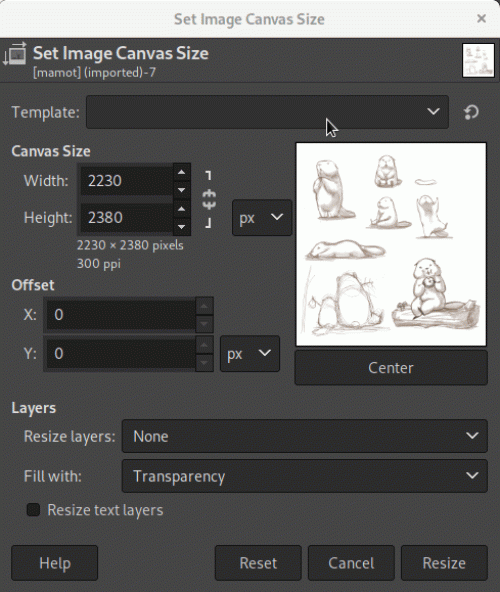
Task: Click the Cancel button
Action: point(351,563)
